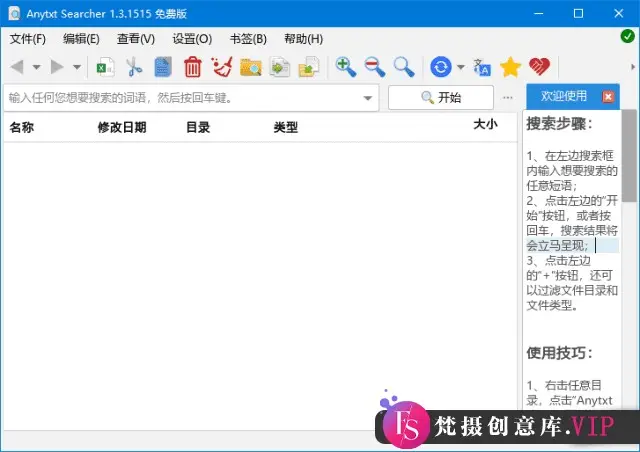
Task: Click into the search keyword input box
Action: [x=182, y=98]
